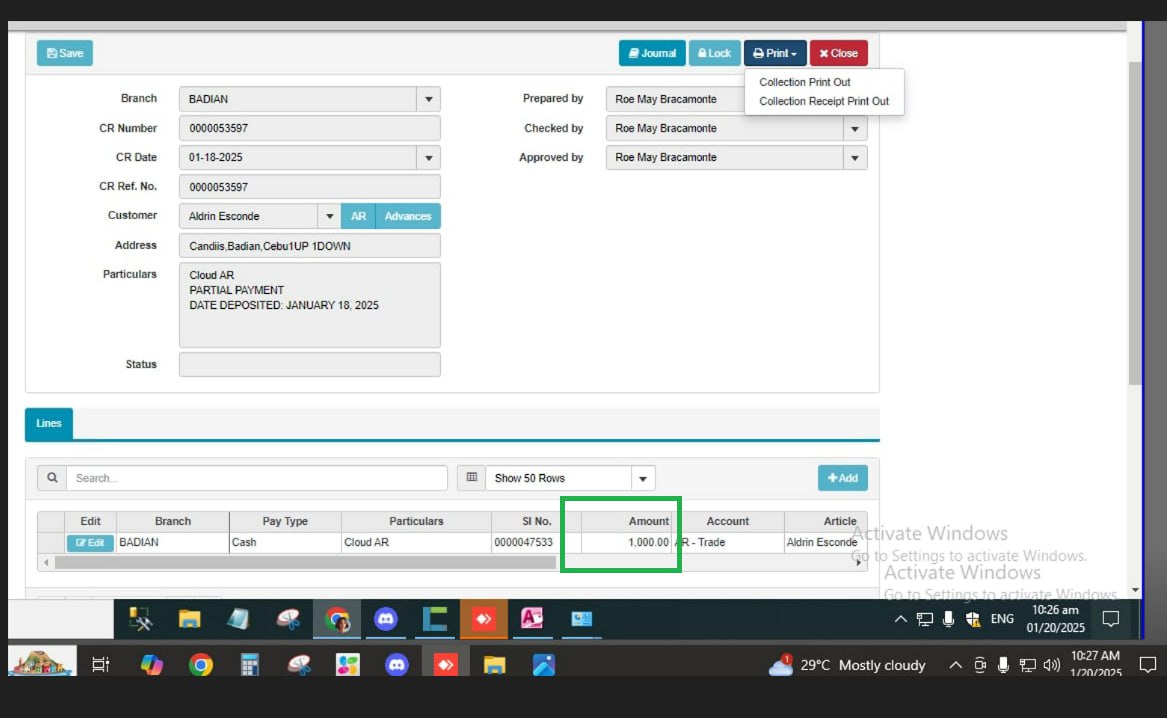Switch to the Lines tab
Screen dimensions: 1167x718
click(x=49, y=424)
